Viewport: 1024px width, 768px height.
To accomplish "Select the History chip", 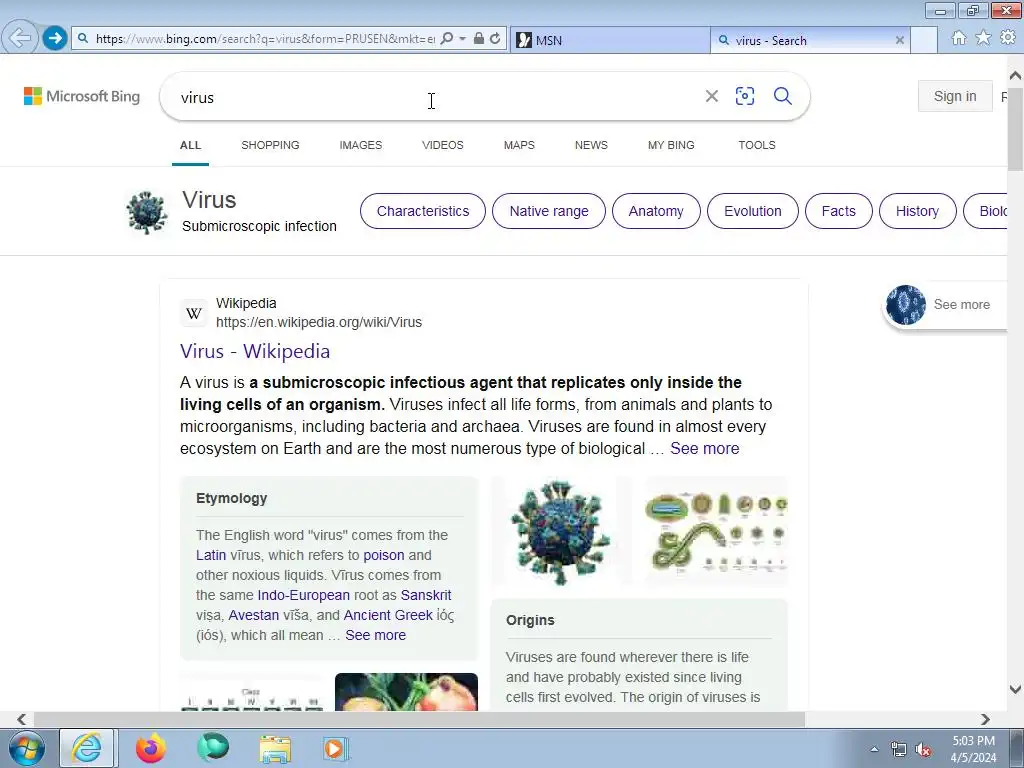I will point(917,211).
